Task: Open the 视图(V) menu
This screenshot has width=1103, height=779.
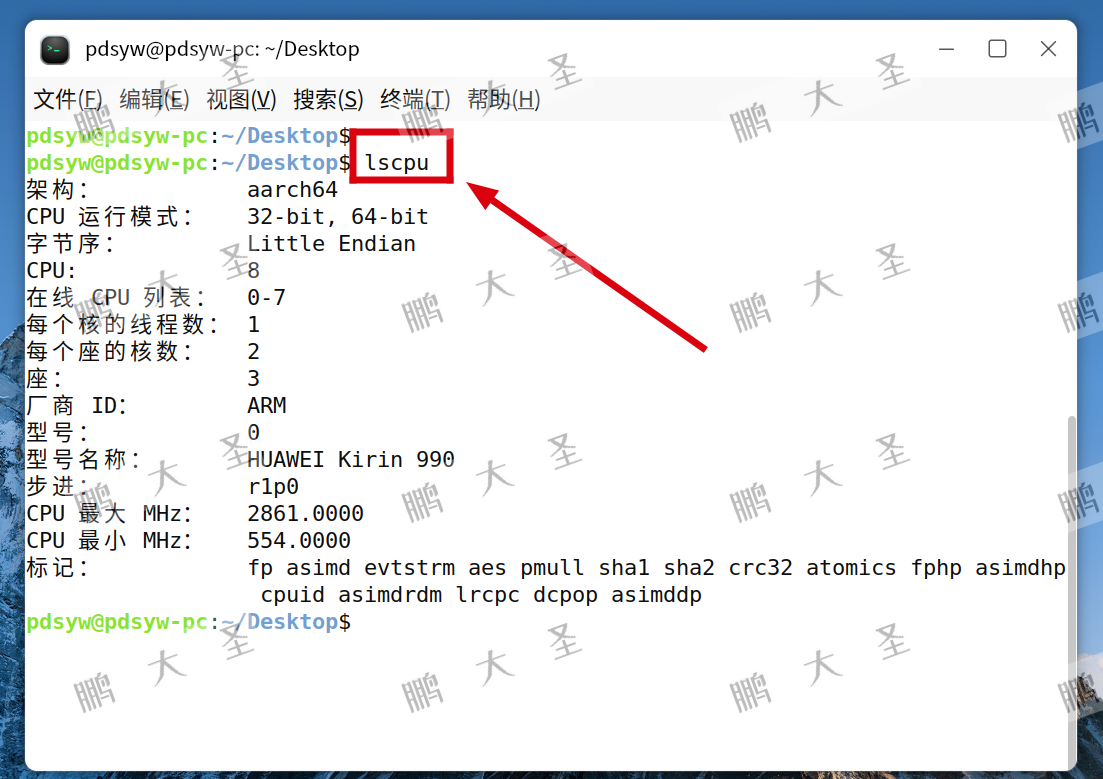Action: tap(241, 99)
